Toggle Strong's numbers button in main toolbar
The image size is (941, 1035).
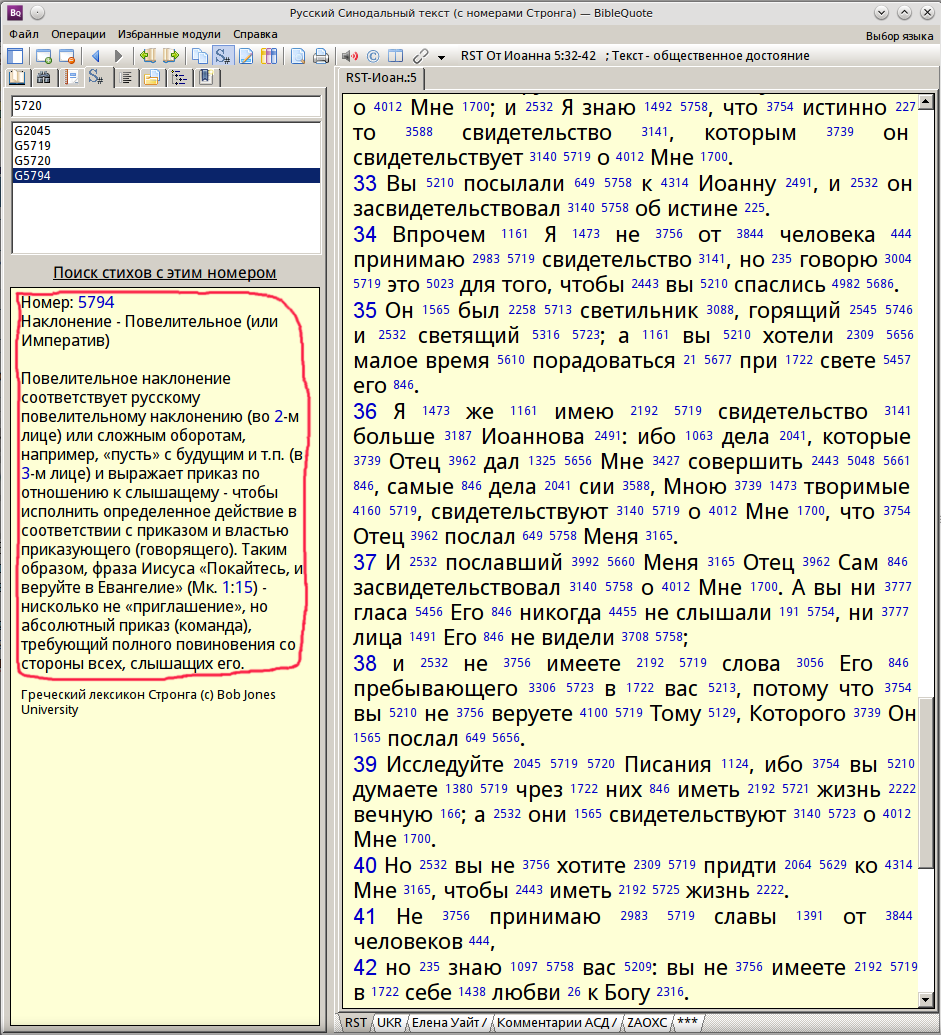pos(222,56)
